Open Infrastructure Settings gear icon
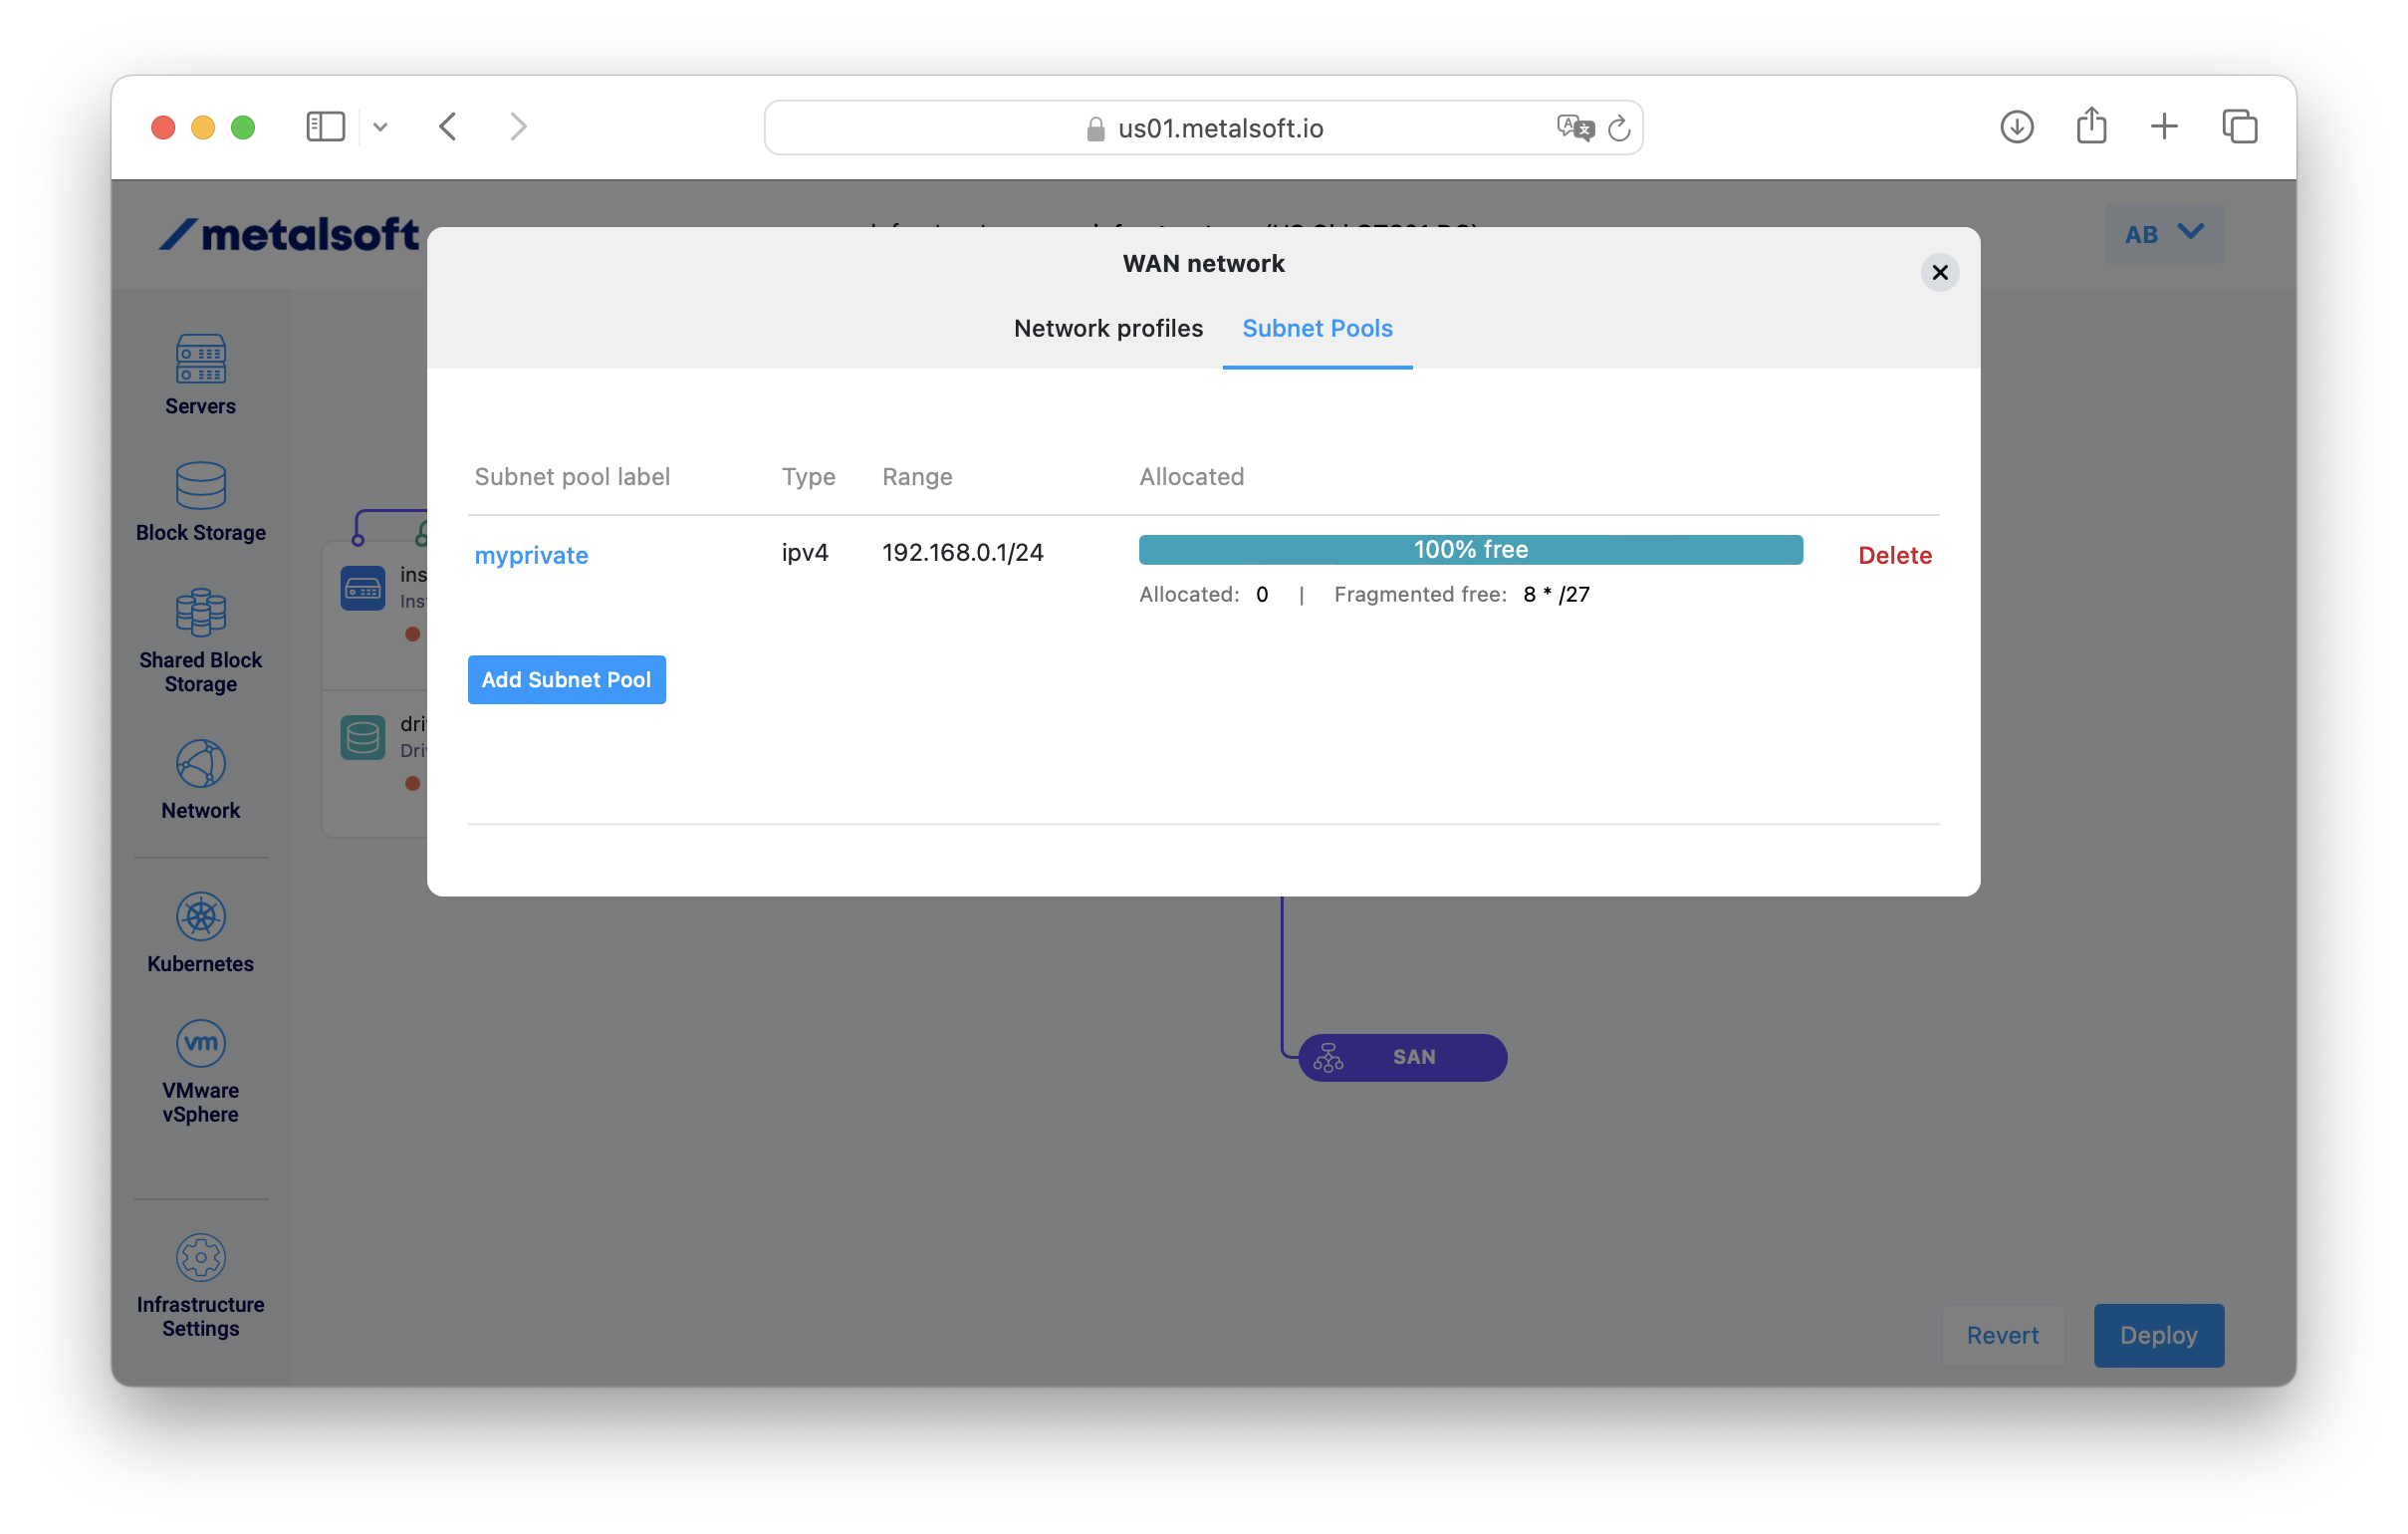This screenshot has height=1534, width=2408. coord(200,1257)
